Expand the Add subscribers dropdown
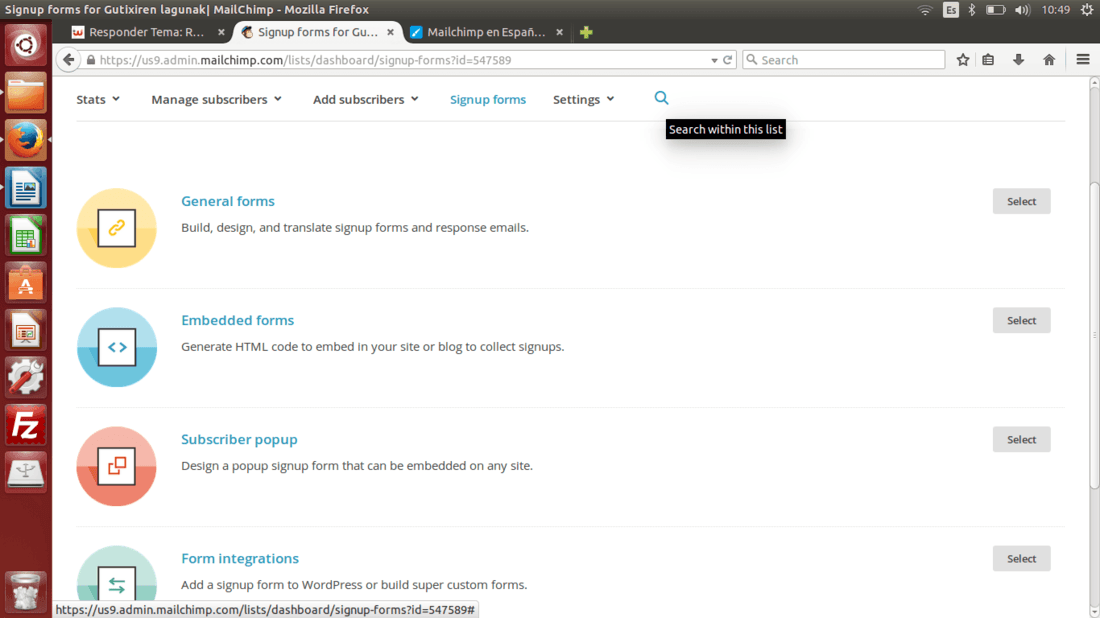This screenshot has width=1100, height=618. tap(365, 100)
